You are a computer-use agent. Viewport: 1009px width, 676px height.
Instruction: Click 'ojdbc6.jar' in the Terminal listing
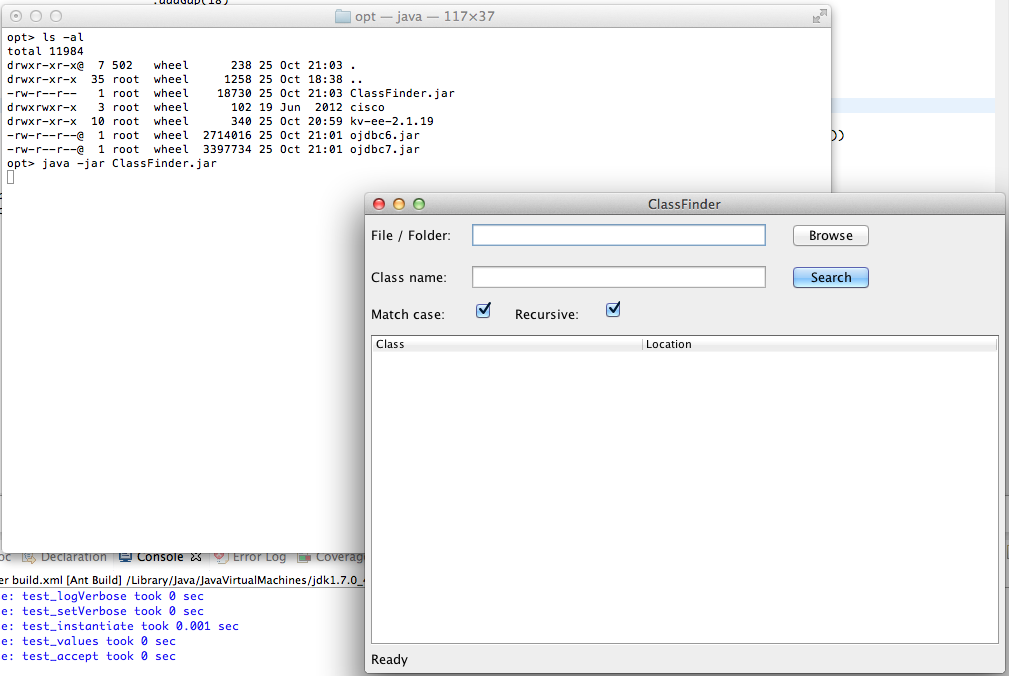click(x=385, y=136)
